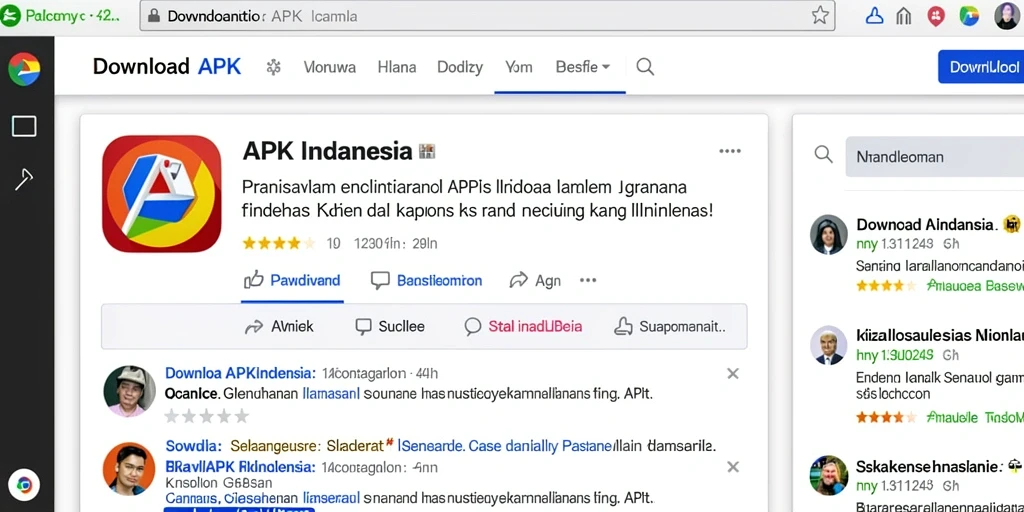This screenshot has width=1024, height=512.
Task: Click the Nrandleoman search field
Action: click(x=935, y=157)
